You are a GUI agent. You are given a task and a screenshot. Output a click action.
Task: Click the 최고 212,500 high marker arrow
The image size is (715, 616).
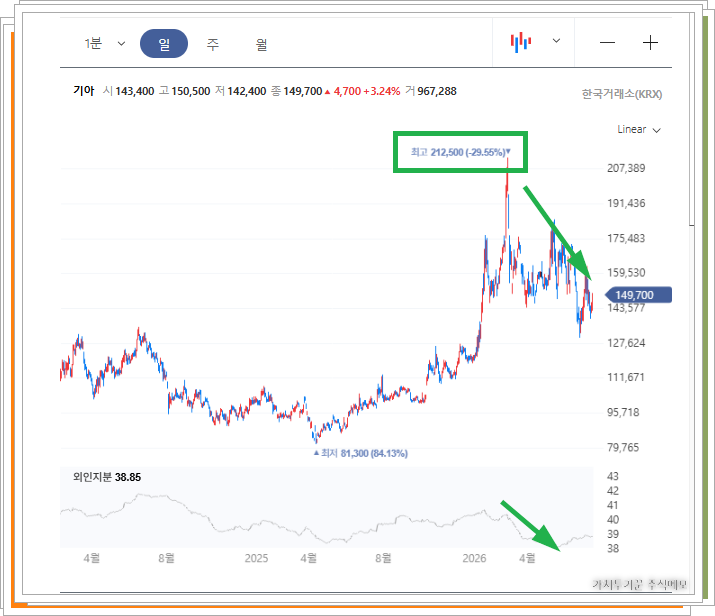(x=508, y=151)
